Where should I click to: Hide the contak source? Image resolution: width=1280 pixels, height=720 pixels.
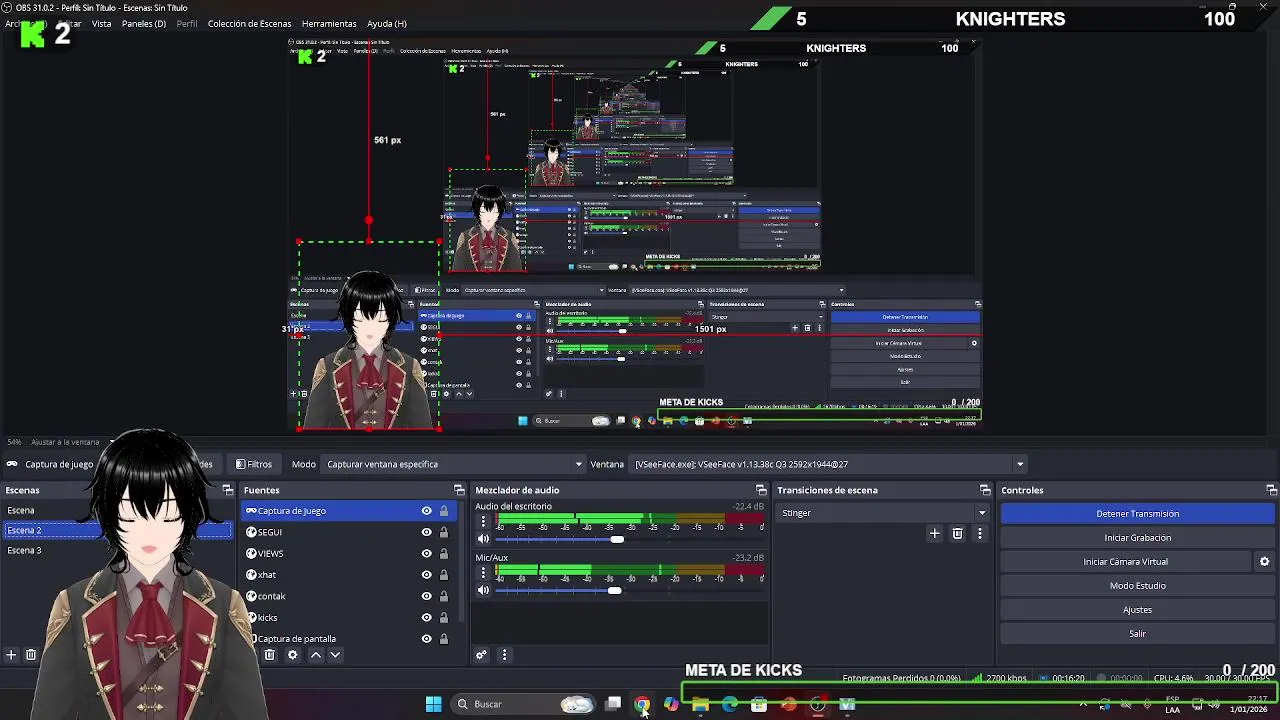[426, 596]
